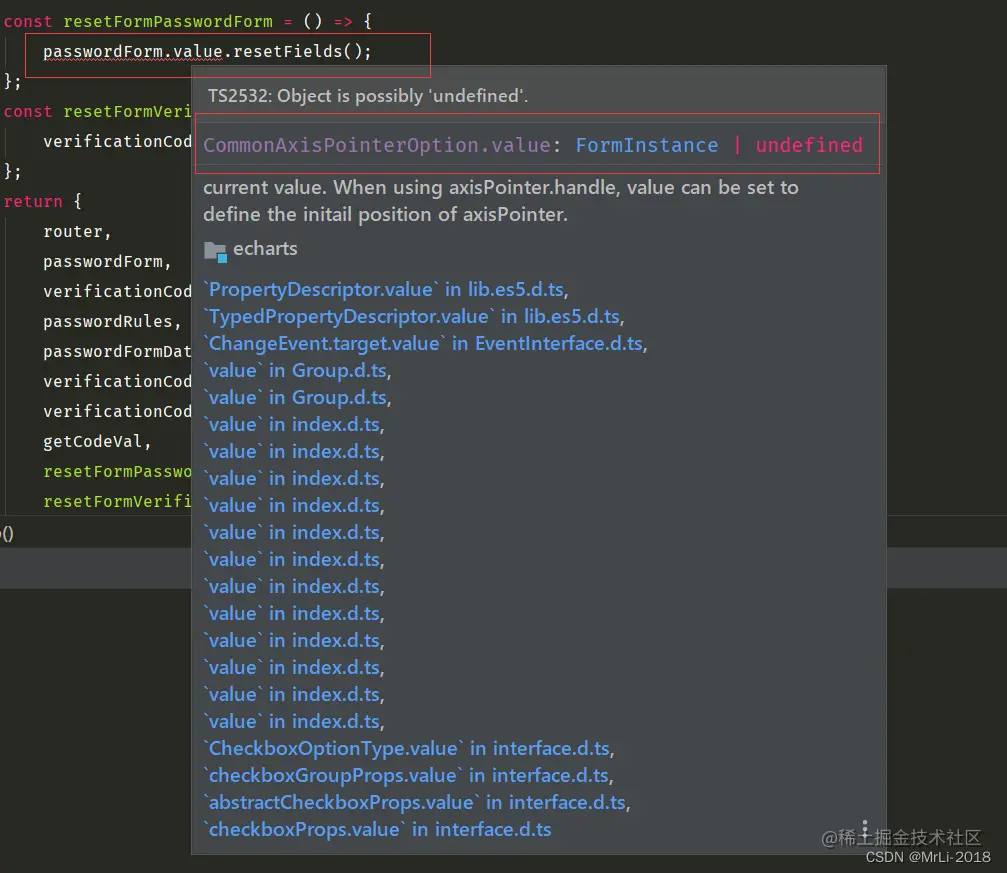Image resolution: width=1007 pixels, height=873 pixels.
Task: Click the FormInstance type in tooltip
Action: tap(646, 145)
